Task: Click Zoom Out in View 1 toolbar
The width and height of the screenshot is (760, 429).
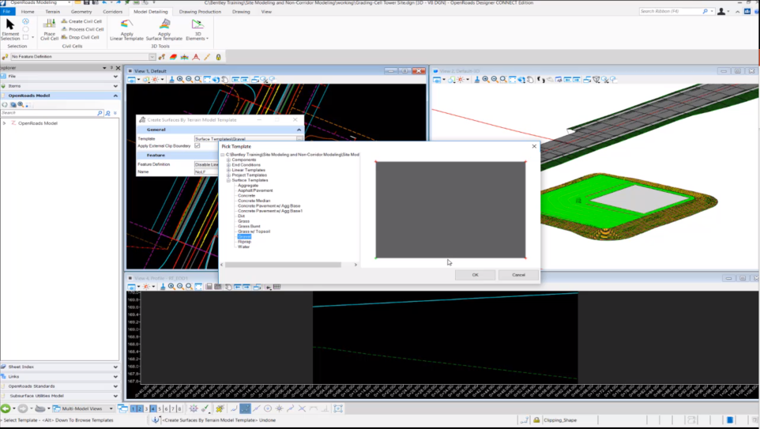Action: coord(189,79)
